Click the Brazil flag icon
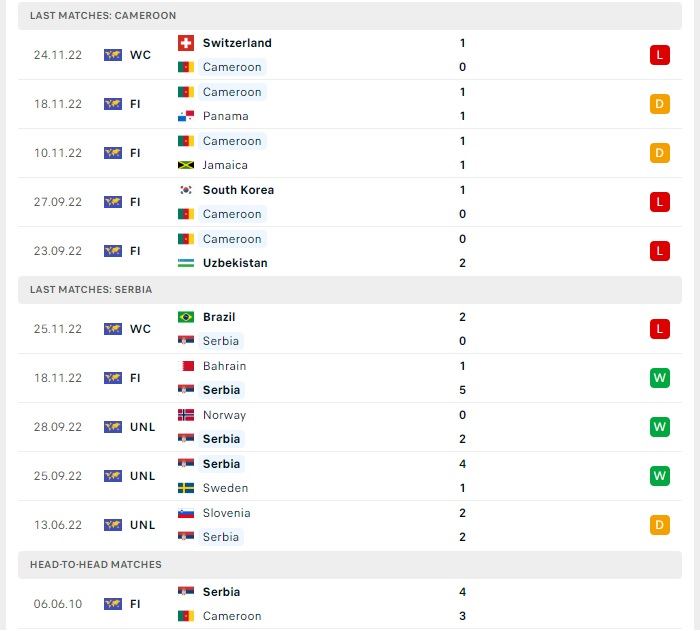This screenshot has width=700, height=631. [x=186, y=317]
